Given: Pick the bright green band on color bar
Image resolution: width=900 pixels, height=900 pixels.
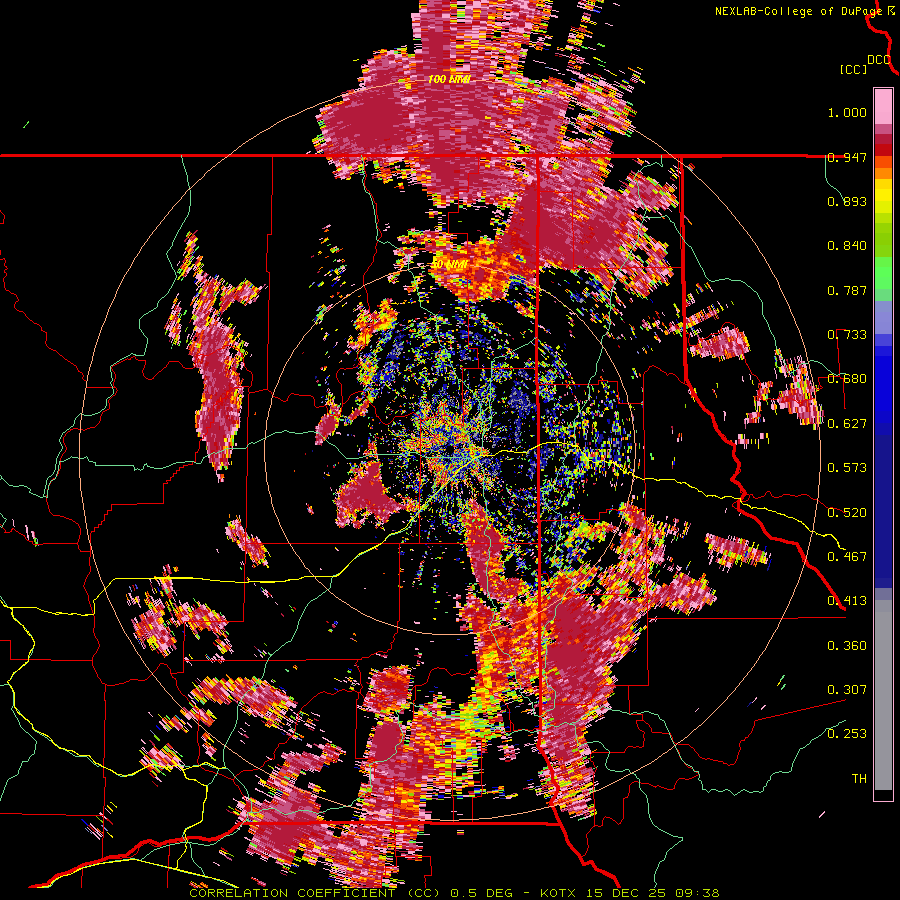Looking at the screenshot, I should pos(883,273).
